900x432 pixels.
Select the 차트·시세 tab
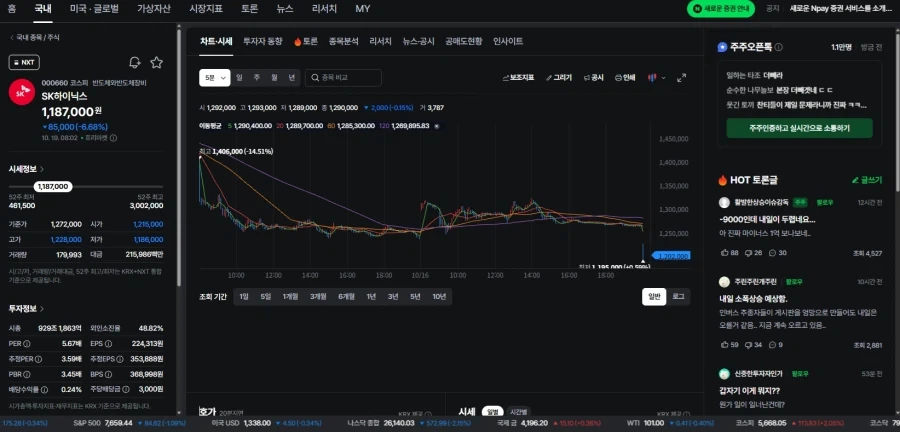click(x=216, y=41)
